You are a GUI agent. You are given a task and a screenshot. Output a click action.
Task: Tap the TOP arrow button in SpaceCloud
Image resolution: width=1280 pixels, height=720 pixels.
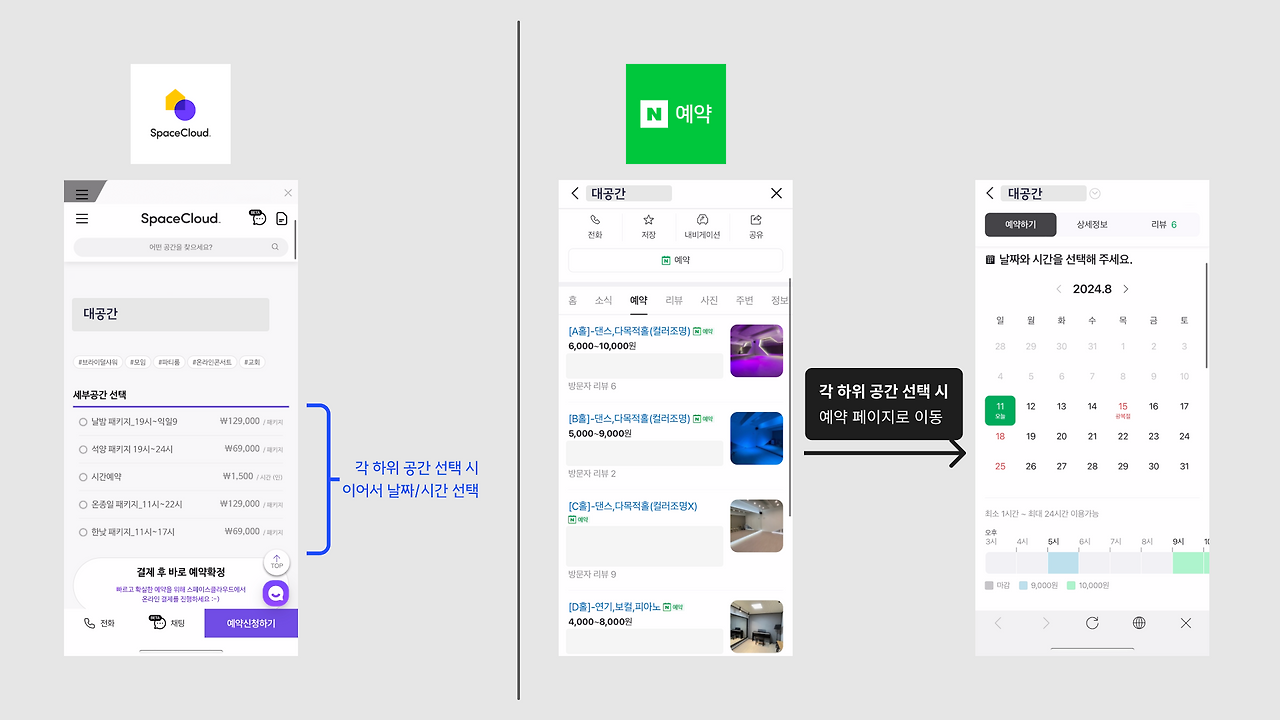tap(277, 562)
